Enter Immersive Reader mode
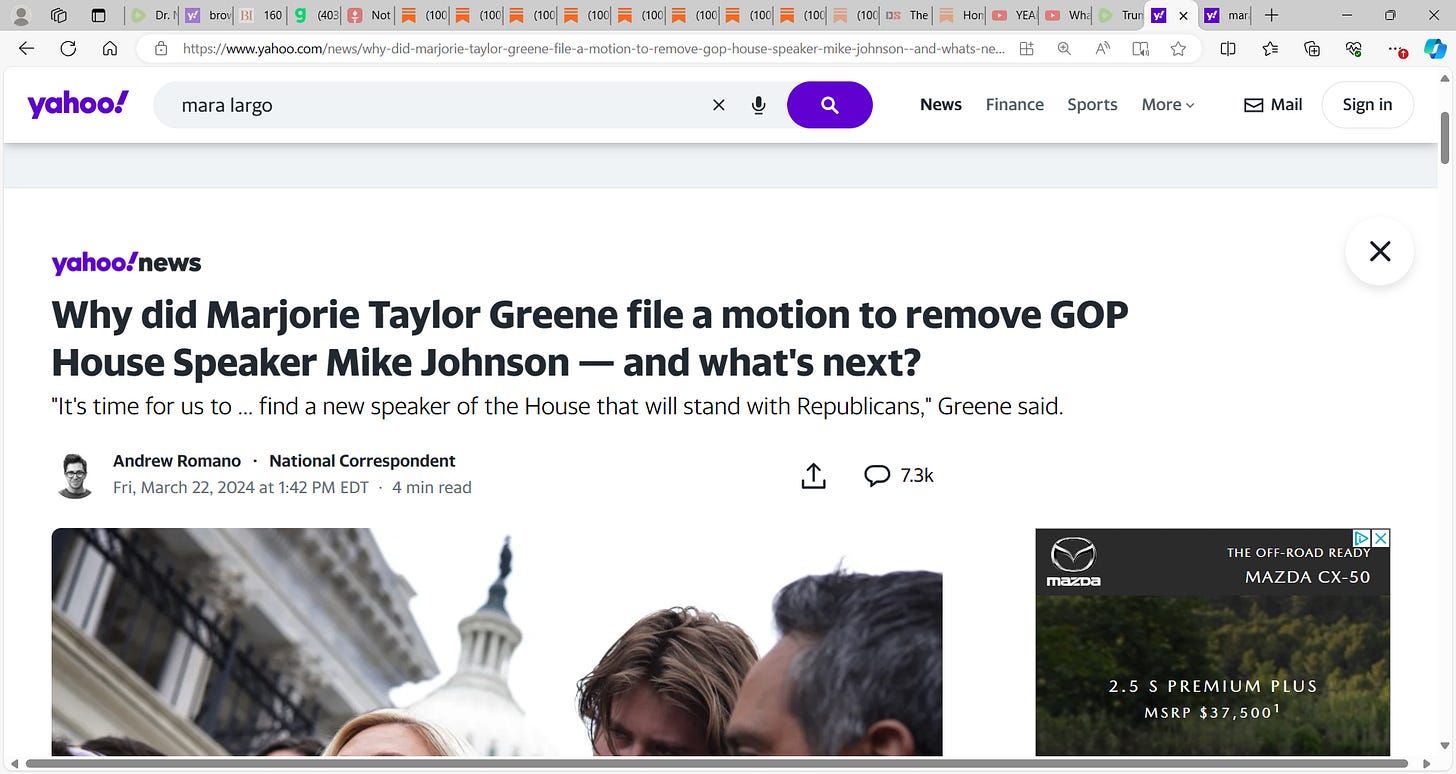 tap(1140, 48)
